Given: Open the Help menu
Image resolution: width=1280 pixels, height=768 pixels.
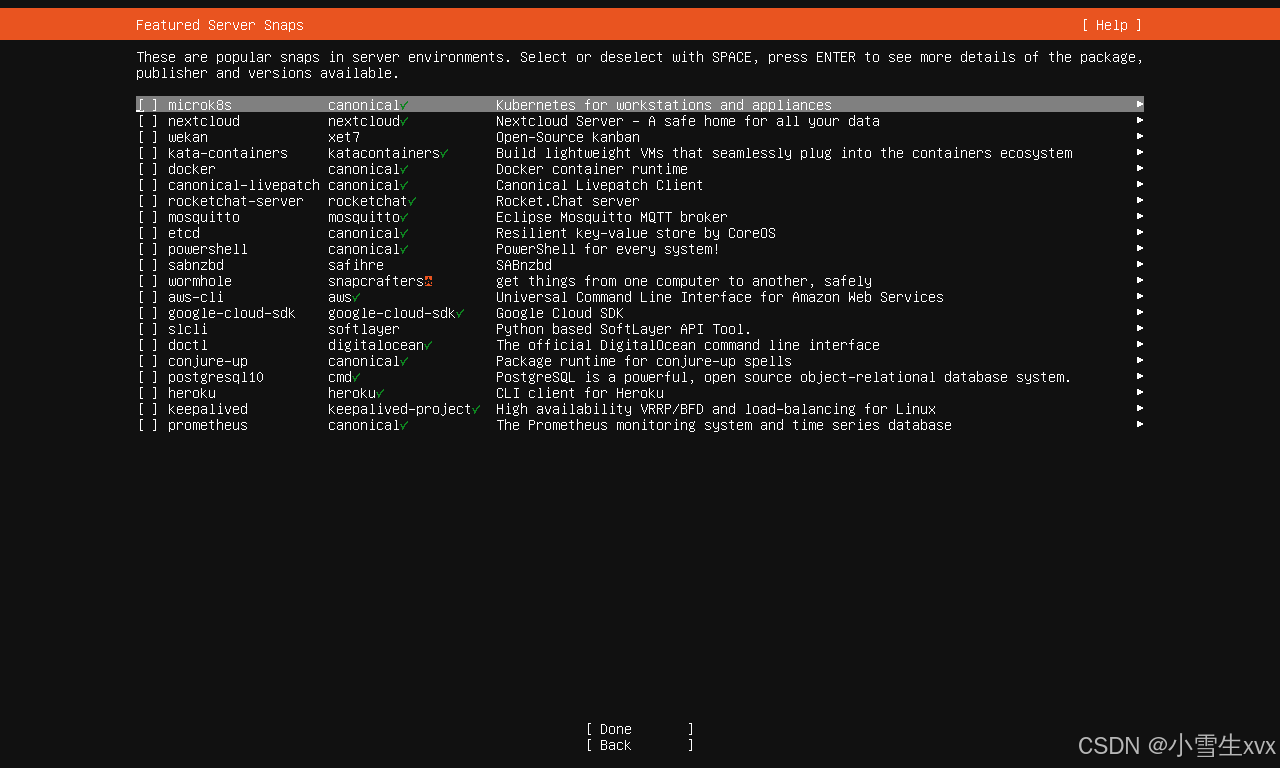Looking at the screenshot, I should (1111, 25).
